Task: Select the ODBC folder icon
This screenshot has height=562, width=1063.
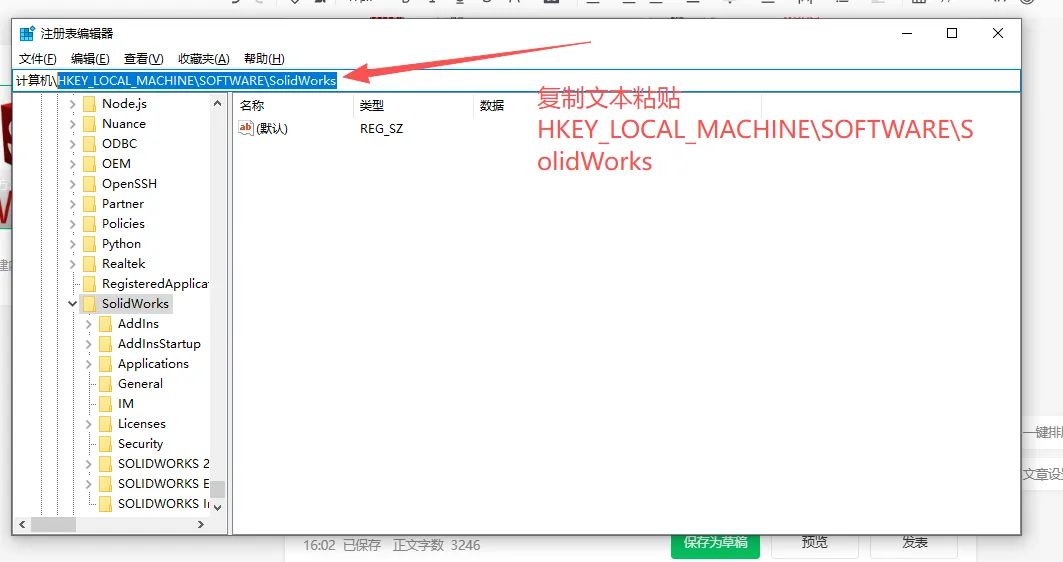Action: tap(89, 144)
